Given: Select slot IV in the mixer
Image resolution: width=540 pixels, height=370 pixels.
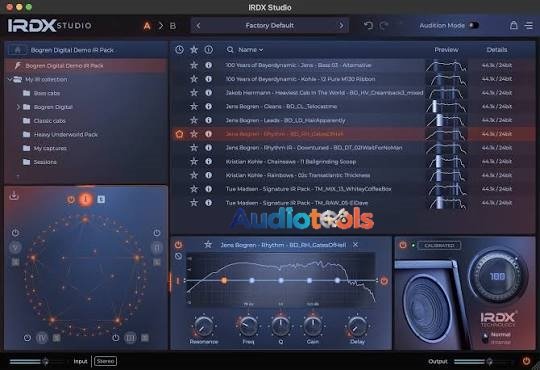Looking at the screenshot, I should 42,338.
